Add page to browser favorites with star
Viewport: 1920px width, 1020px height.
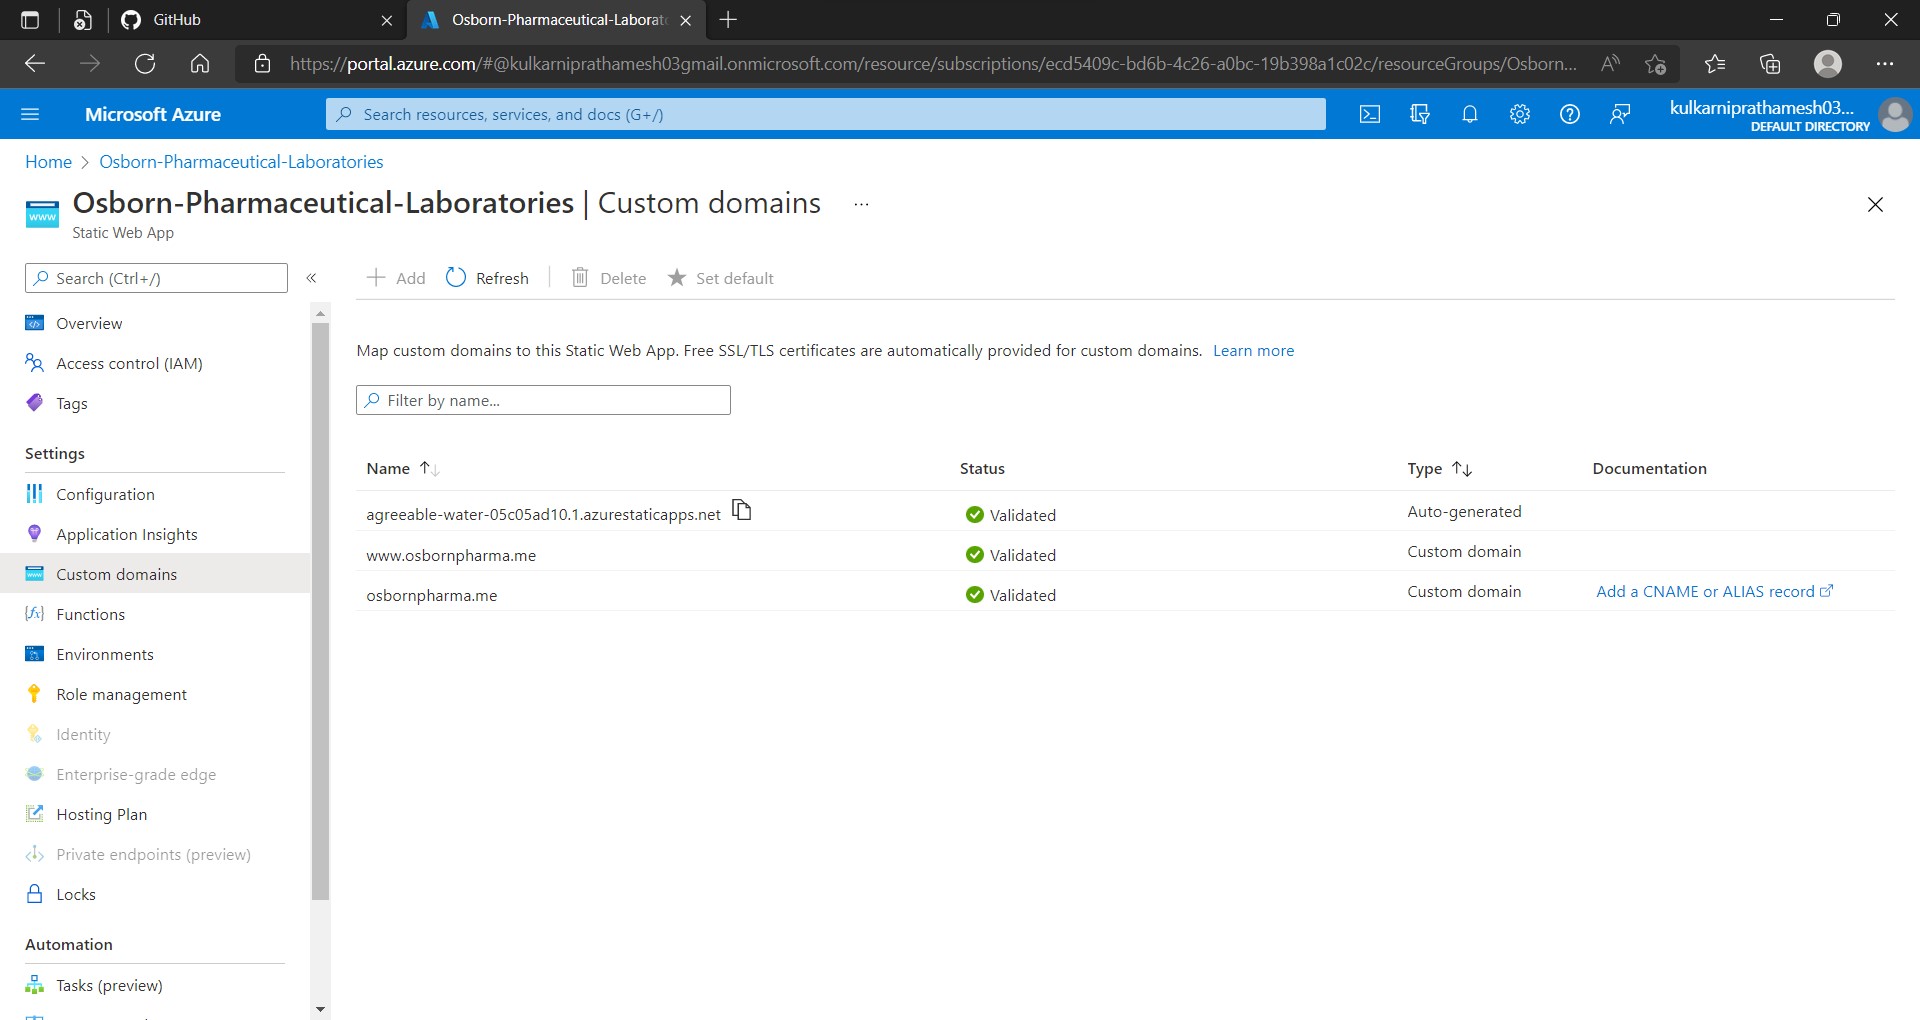click(1655, 63)
